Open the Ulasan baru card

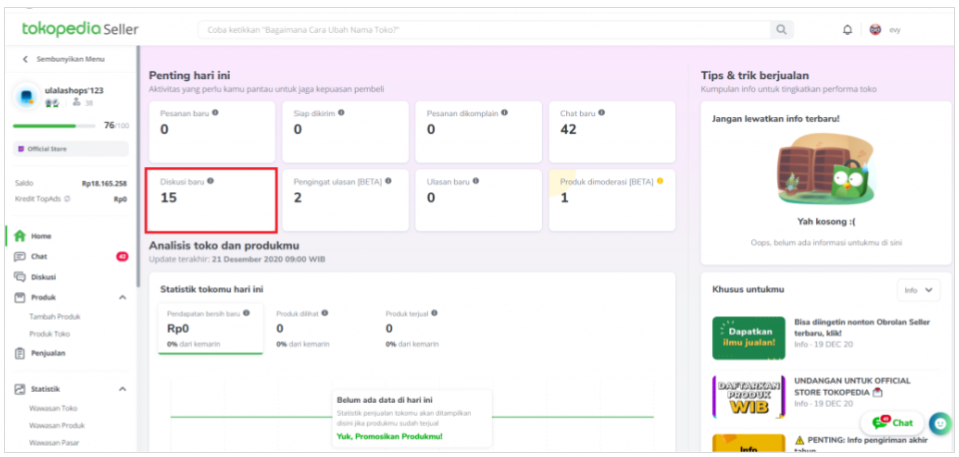(478, 200)
